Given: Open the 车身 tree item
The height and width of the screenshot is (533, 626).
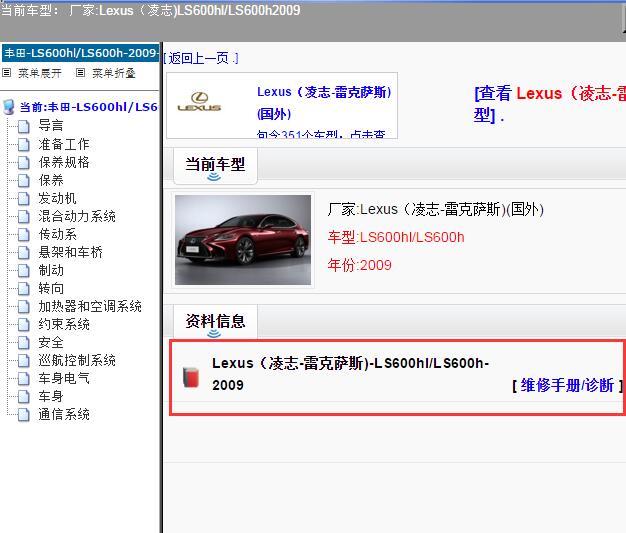Looking at the screenshot, I should pos(51,396).
